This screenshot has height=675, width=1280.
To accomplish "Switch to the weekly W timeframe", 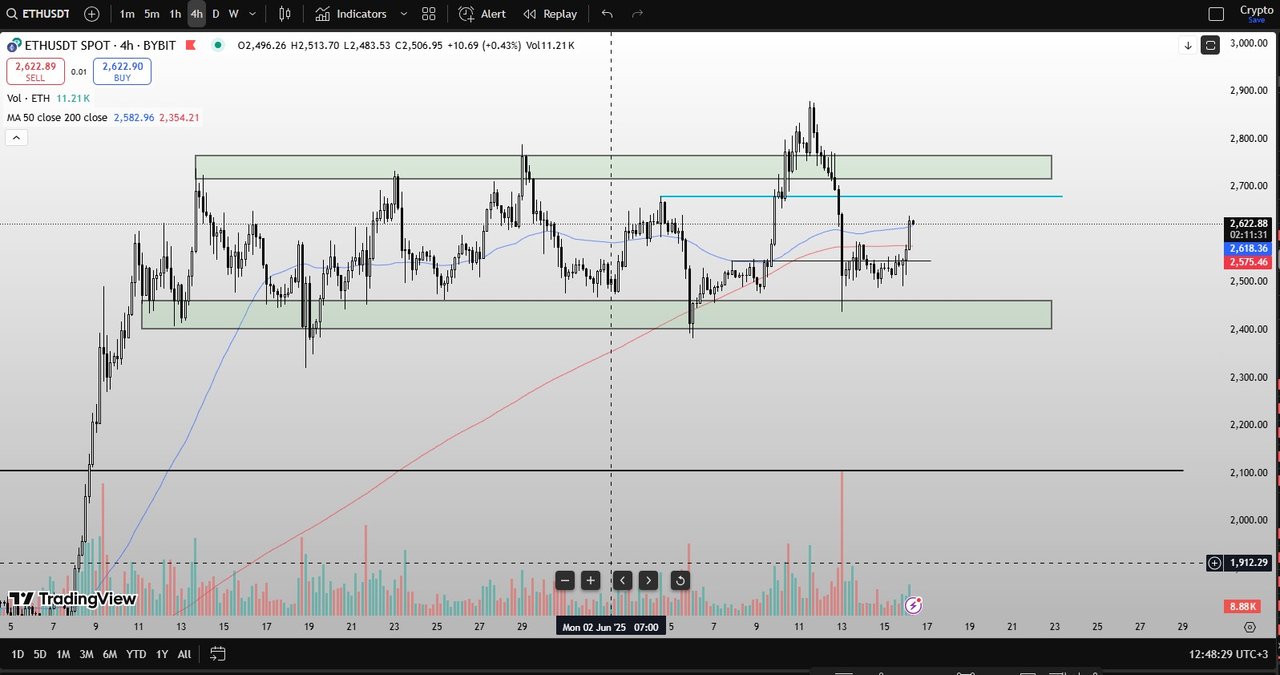I will pos(233,14).
